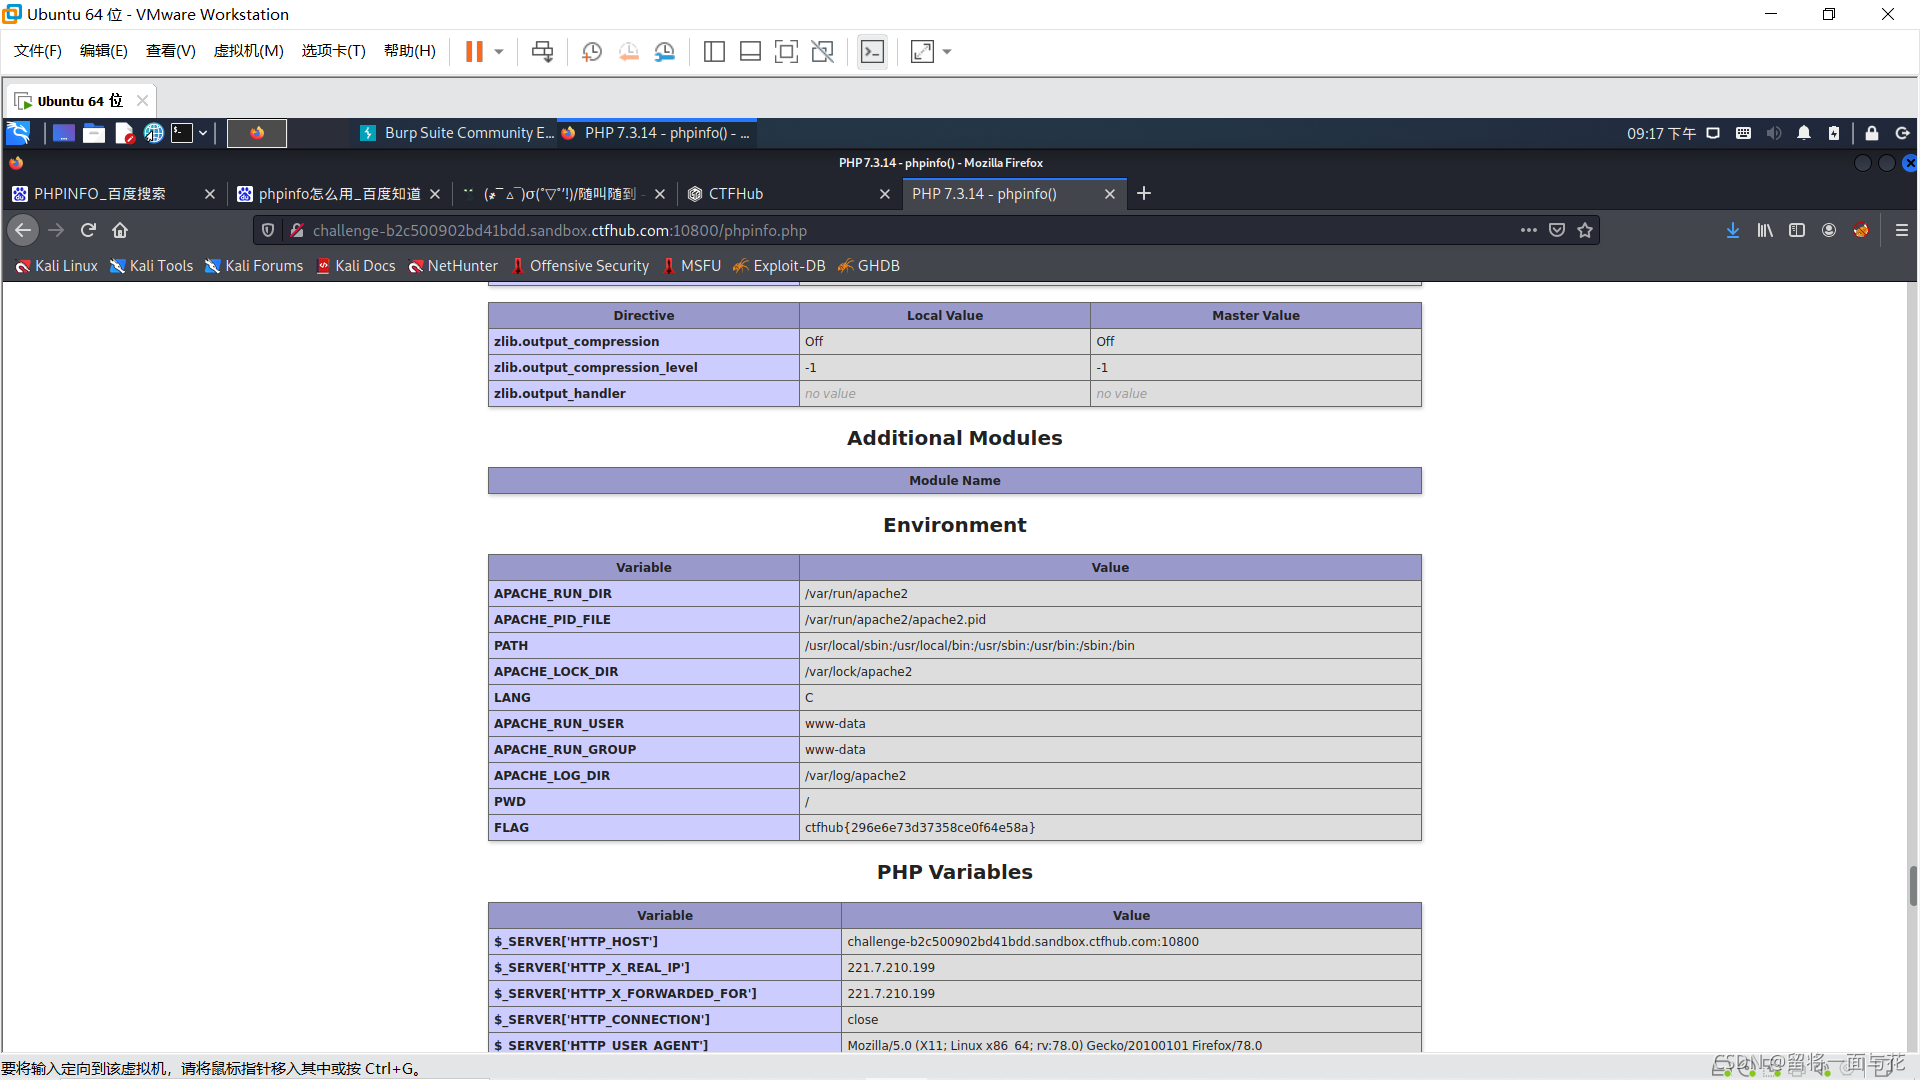Expand the fullscreen stretch options arrow

(947, 52)
